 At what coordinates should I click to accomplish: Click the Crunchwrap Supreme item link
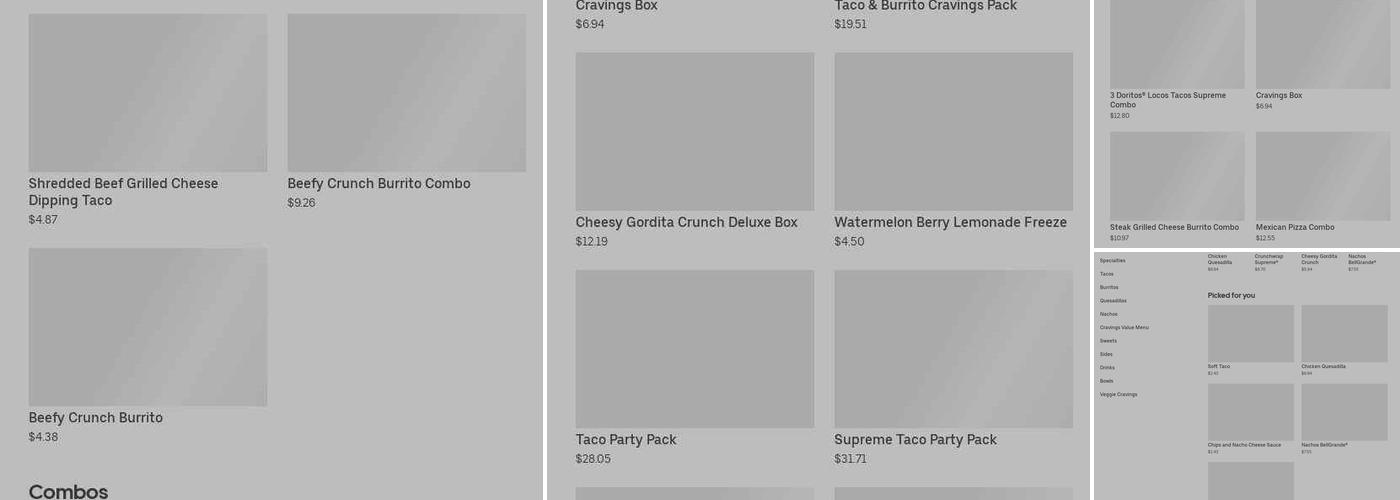point(1269,260)
